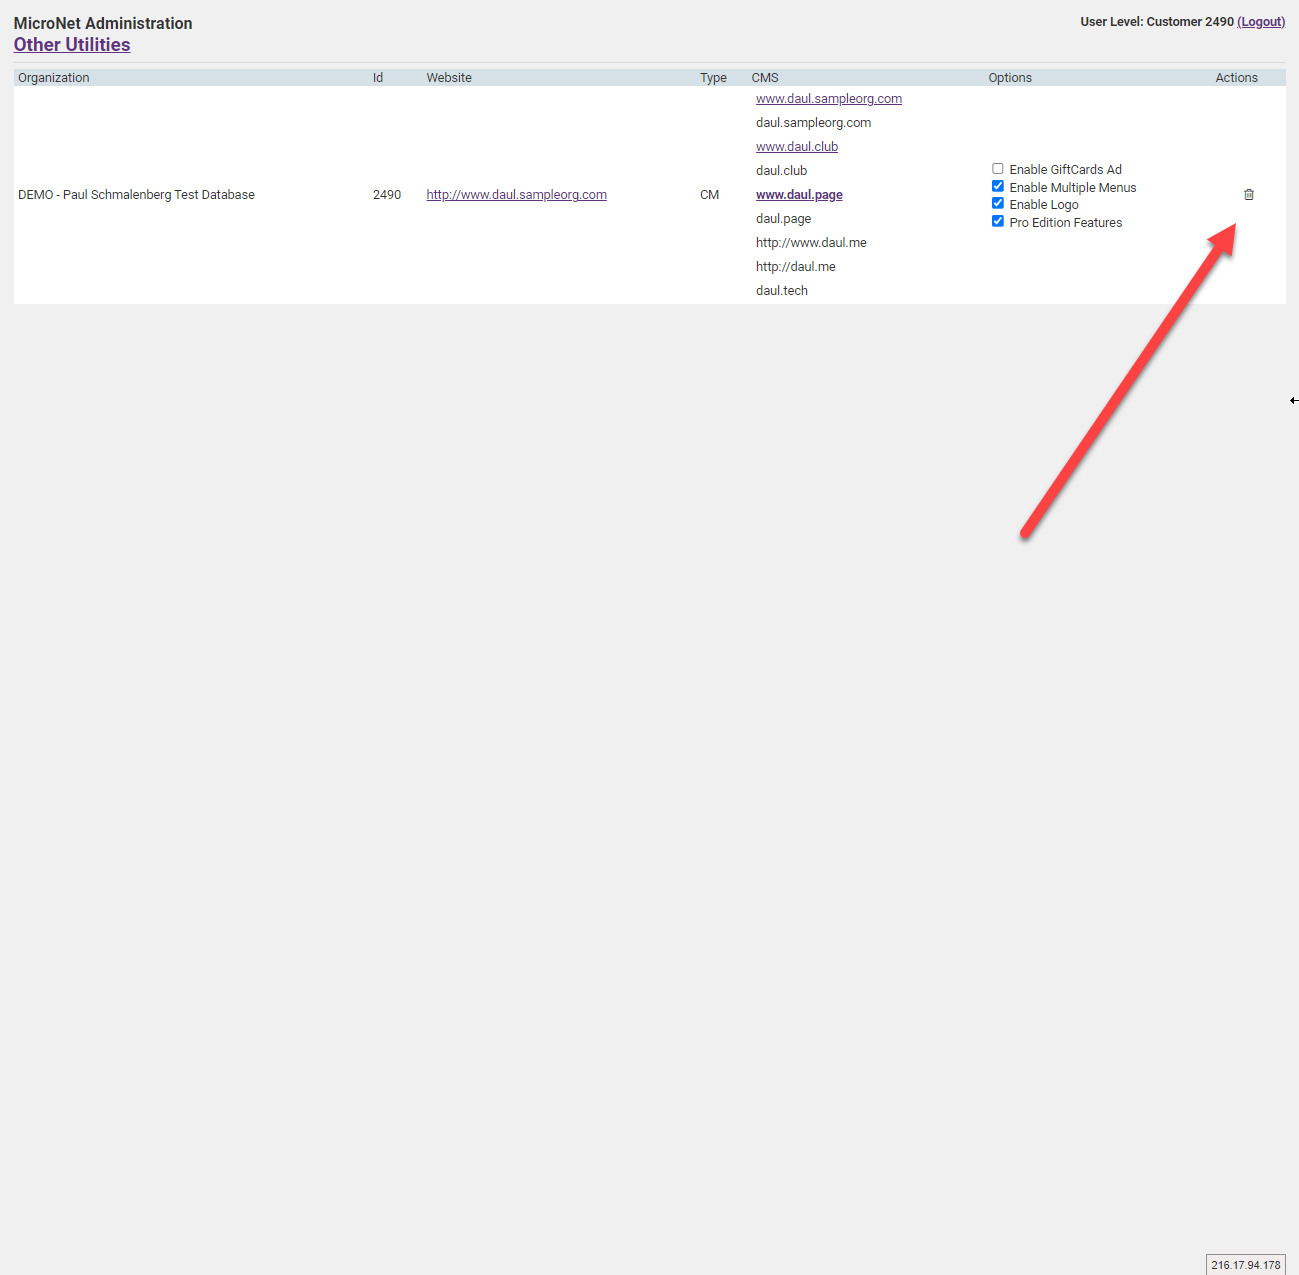Viewport: 1299px width, 1275px height.
Task: Click the small left arrow at right edge
Action: click(x=1293, y=401)
